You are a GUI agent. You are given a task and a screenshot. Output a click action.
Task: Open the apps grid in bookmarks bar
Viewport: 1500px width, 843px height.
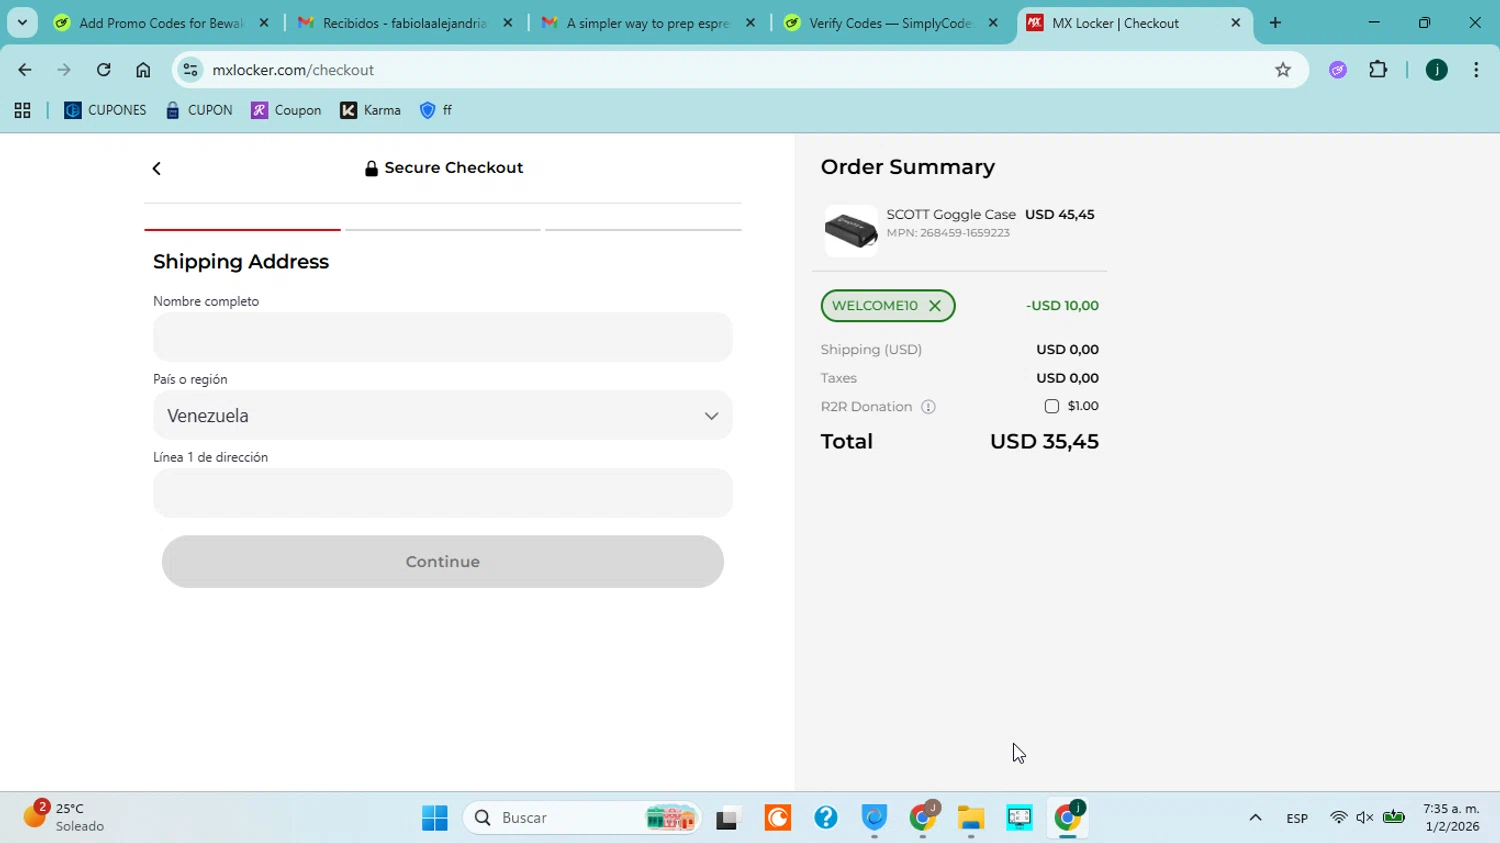pos(22,111)
